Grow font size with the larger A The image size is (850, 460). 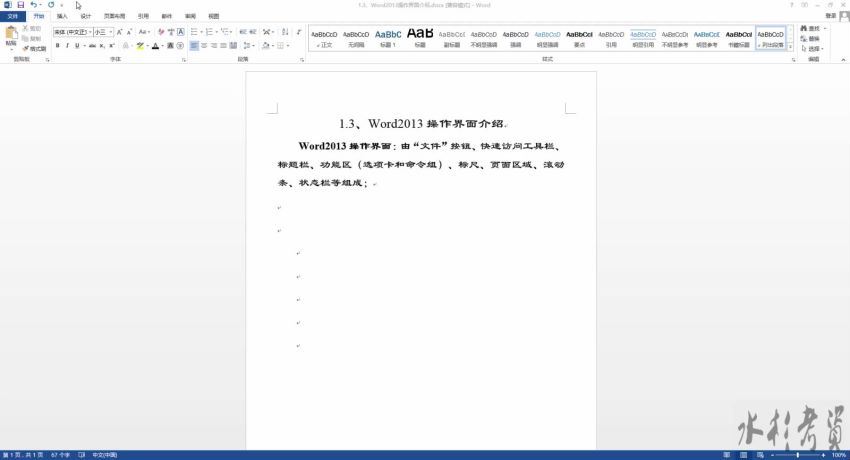coord(119,33)
